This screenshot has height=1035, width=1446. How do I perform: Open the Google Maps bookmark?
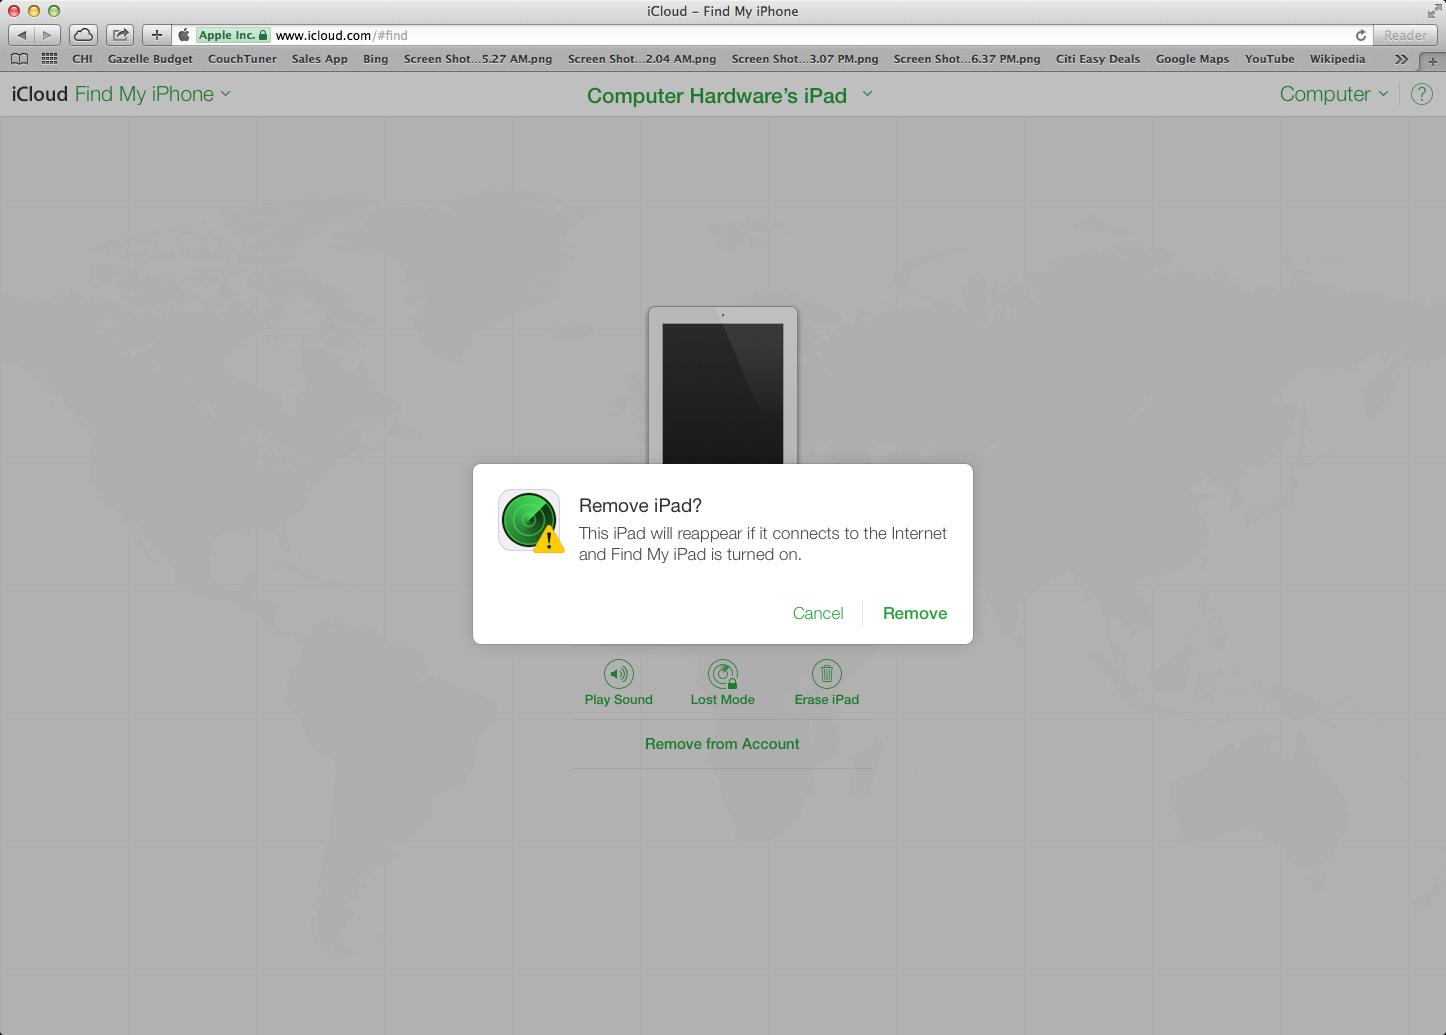[1192, 59]
